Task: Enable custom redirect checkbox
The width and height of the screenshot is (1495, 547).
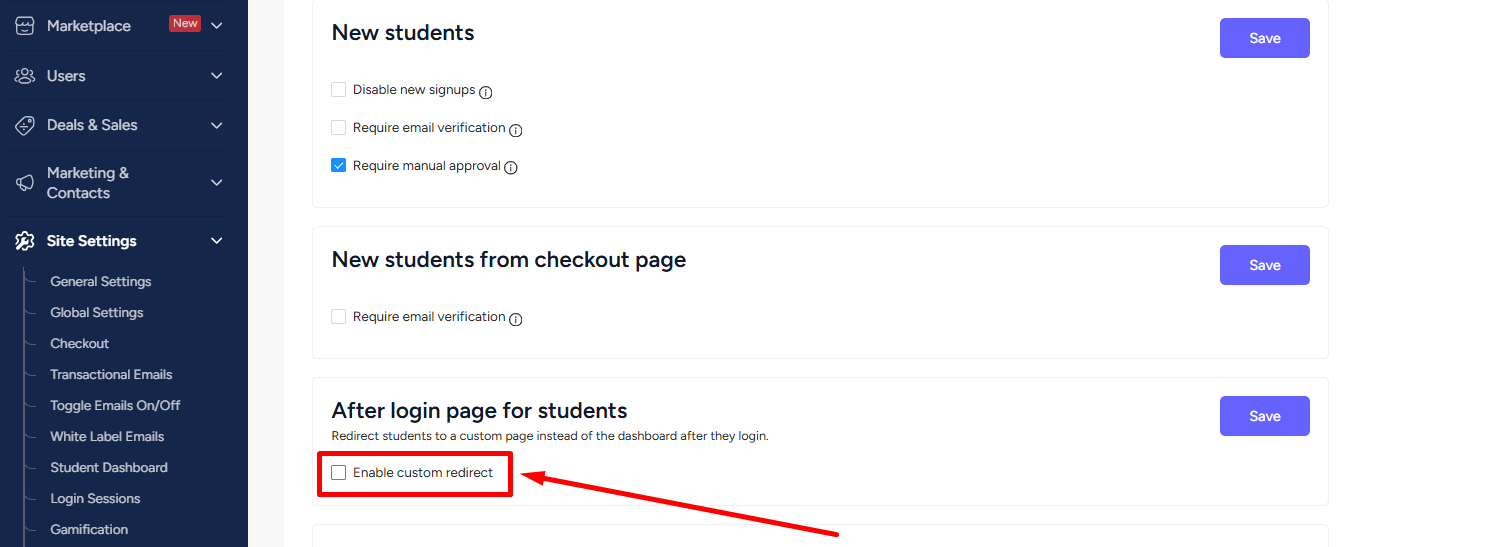Action: [x=339, y=472]
